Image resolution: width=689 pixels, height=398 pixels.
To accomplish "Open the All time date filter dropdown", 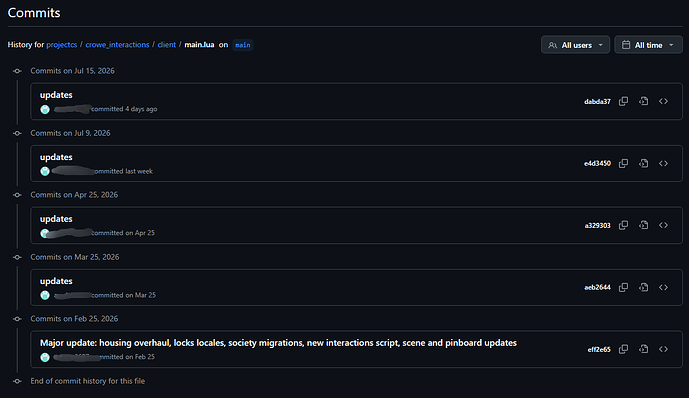I will 648,45.
